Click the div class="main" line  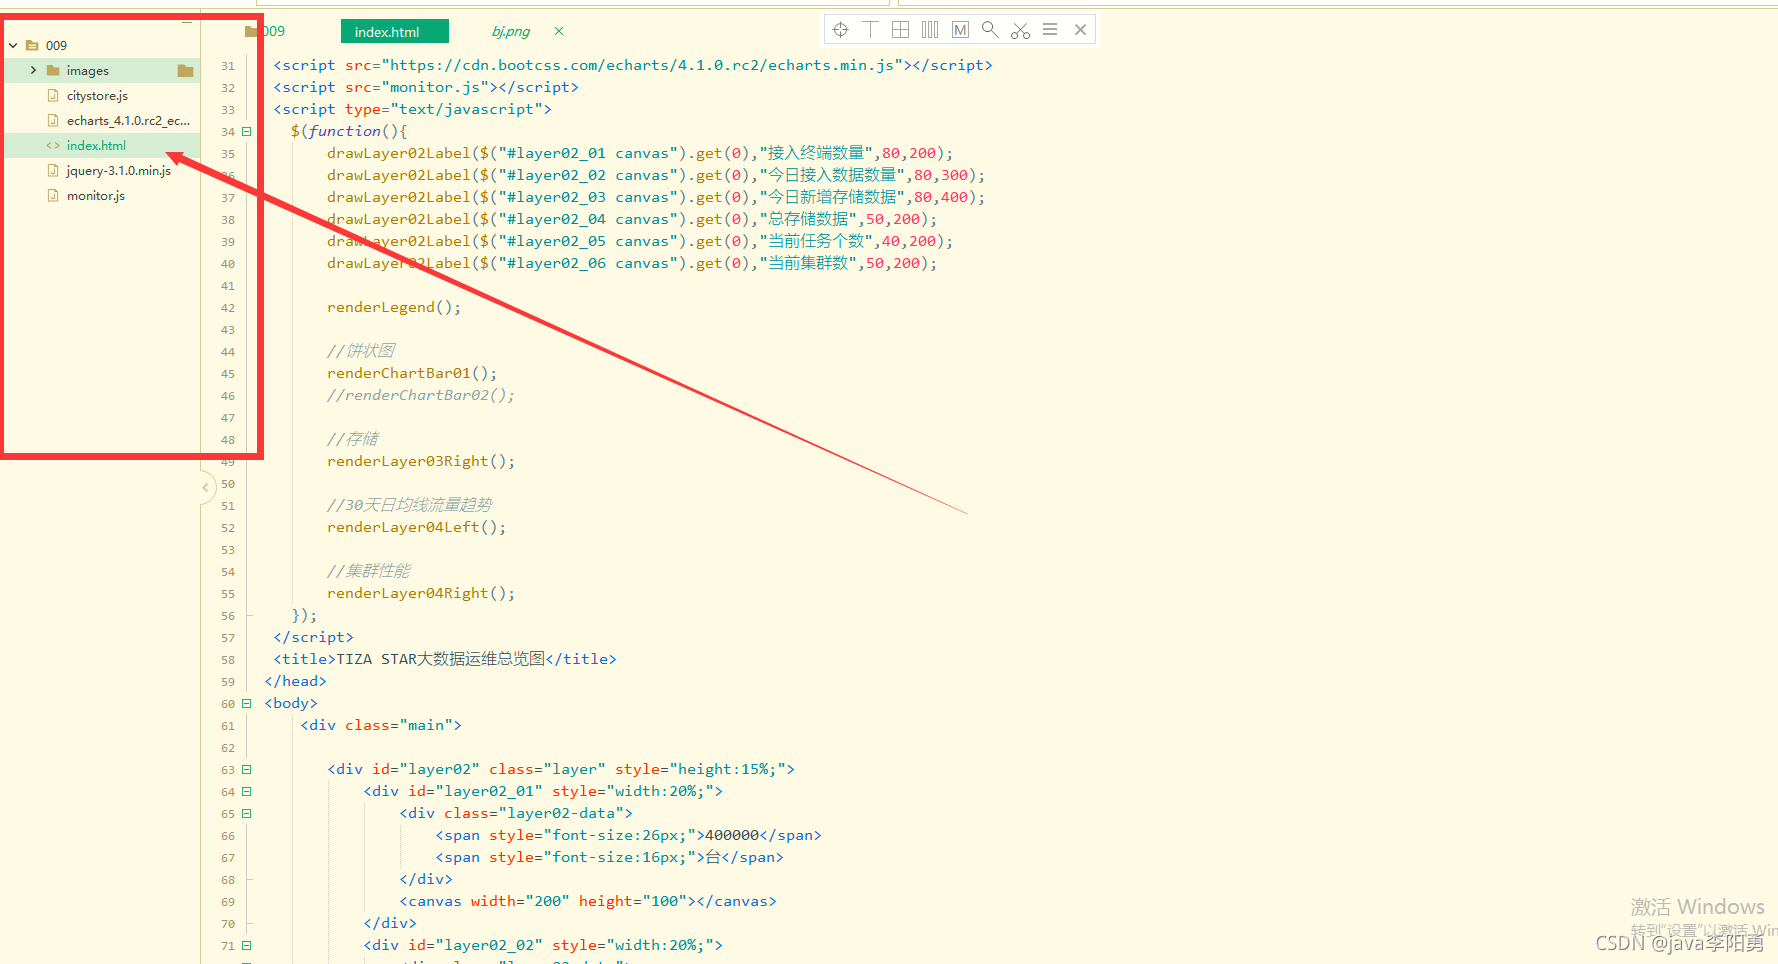point(381,725)
